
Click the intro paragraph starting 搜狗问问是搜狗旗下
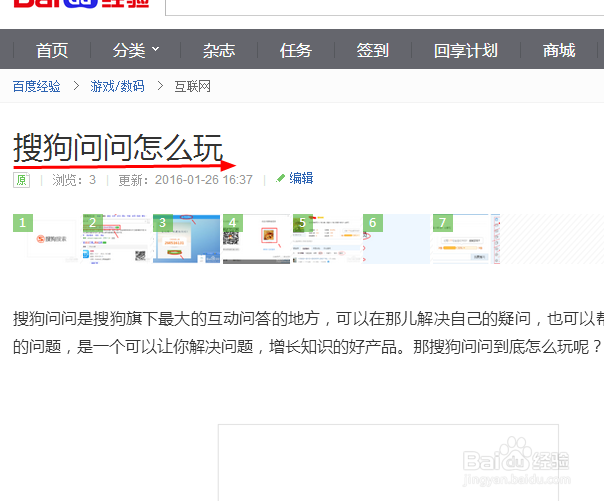[309, 333]
